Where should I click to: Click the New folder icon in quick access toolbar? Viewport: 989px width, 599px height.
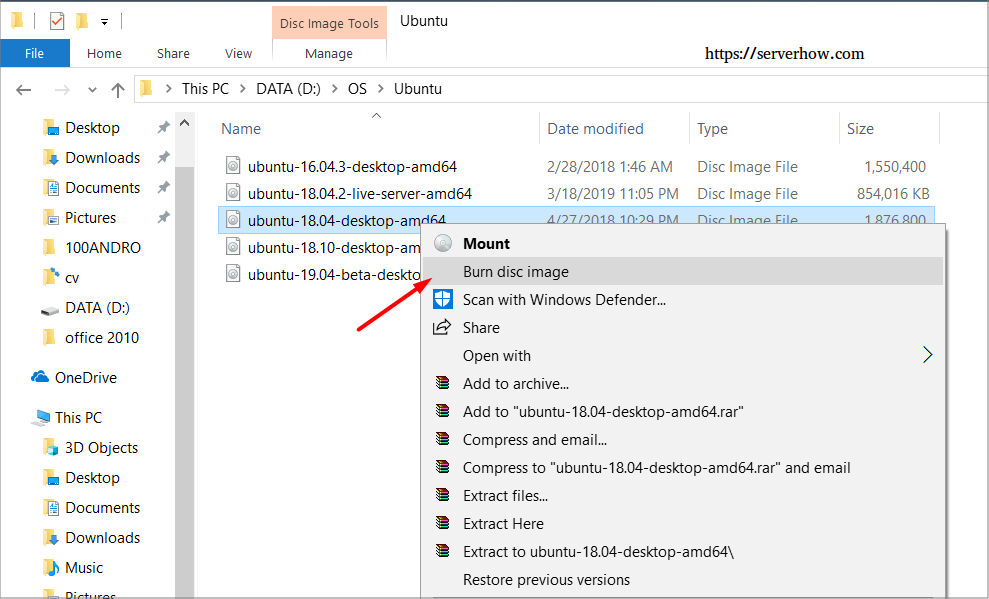[81, 21]
